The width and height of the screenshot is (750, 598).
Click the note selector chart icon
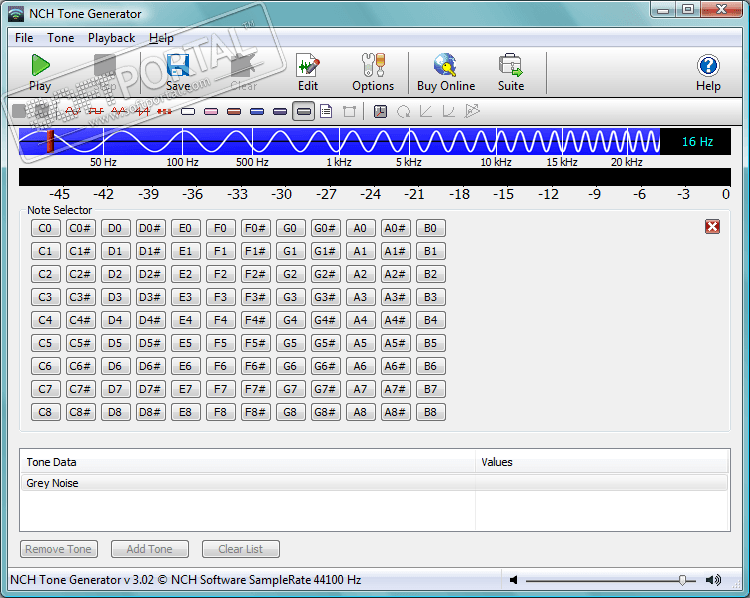click(x=380, y=111)
